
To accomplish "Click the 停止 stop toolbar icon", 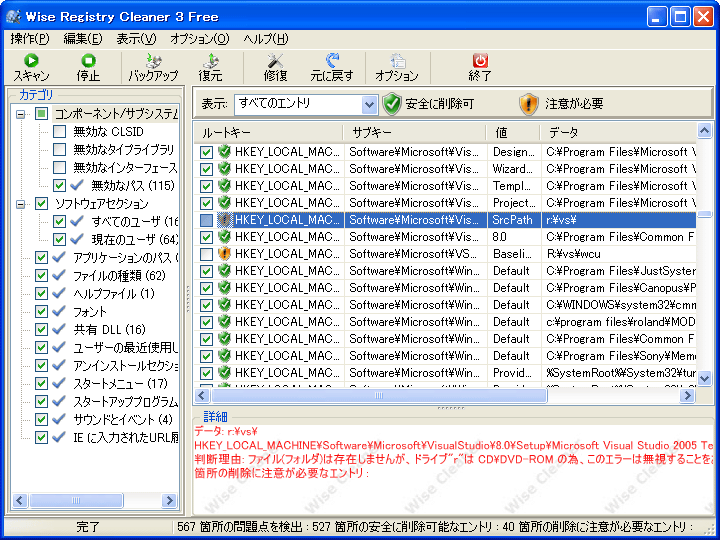I will pos(88,61).
